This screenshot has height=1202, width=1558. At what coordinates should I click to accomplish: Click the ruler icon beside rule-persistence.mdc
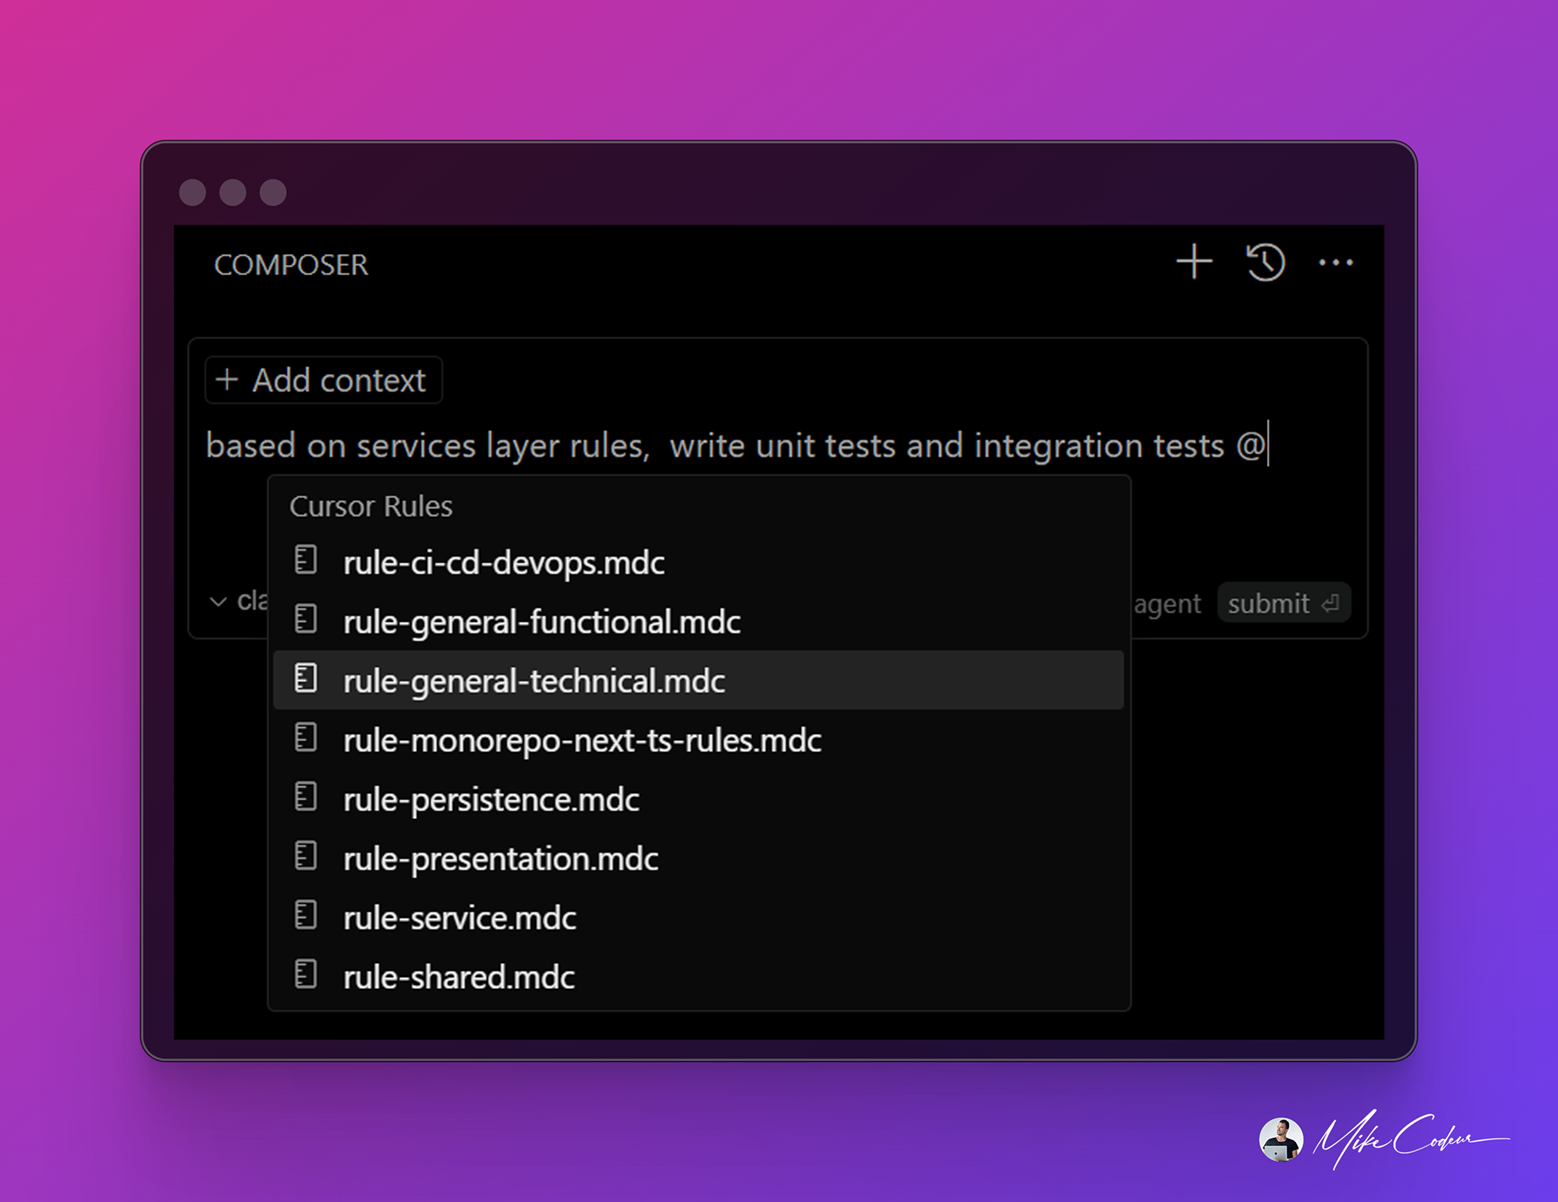306,797
